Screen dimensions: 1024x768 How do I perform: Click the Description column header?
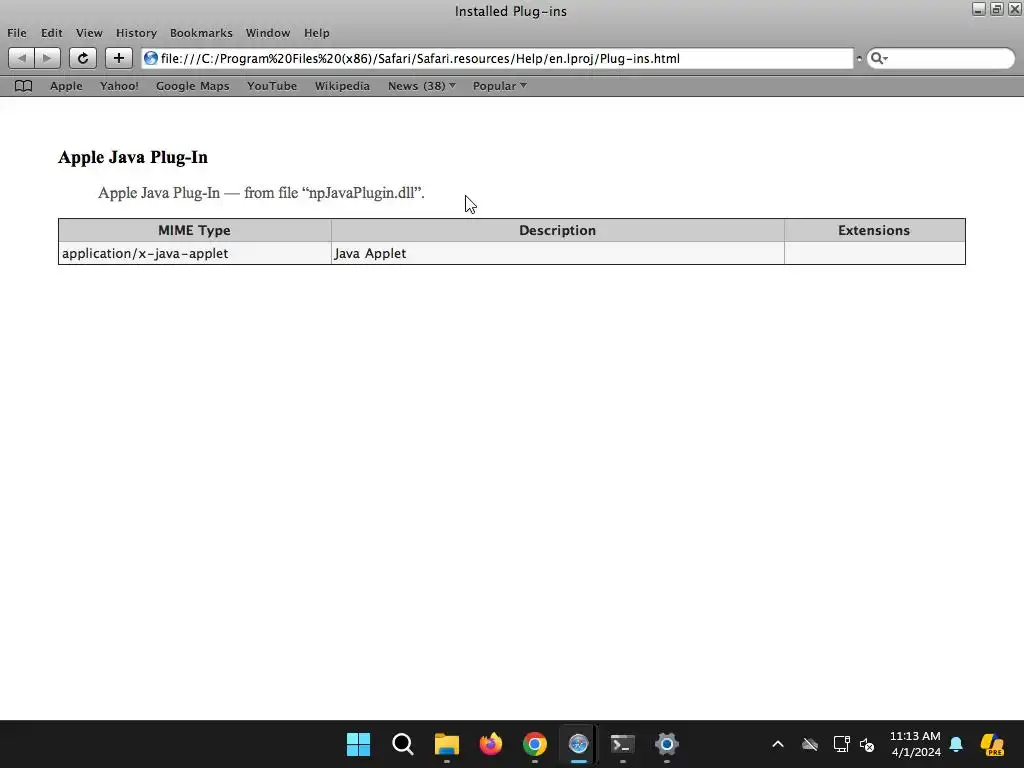[x=558, y=231]
